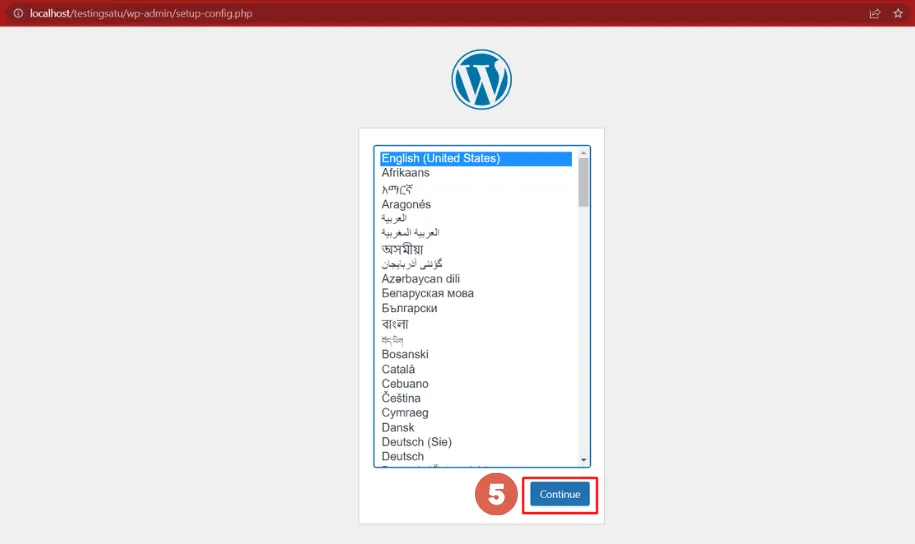Click the language list scroll up arrow
915x544 pixels.
(x=584, y=153)
